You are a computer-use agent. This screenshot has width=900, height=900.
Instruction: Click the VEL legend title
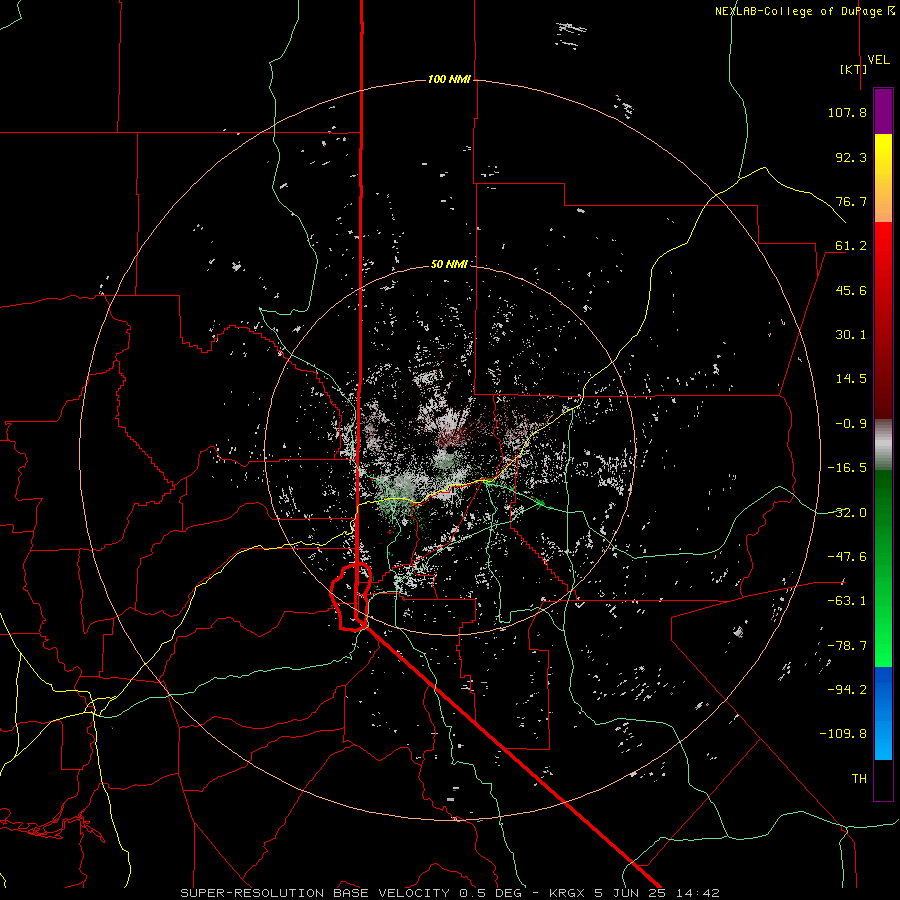878,59
